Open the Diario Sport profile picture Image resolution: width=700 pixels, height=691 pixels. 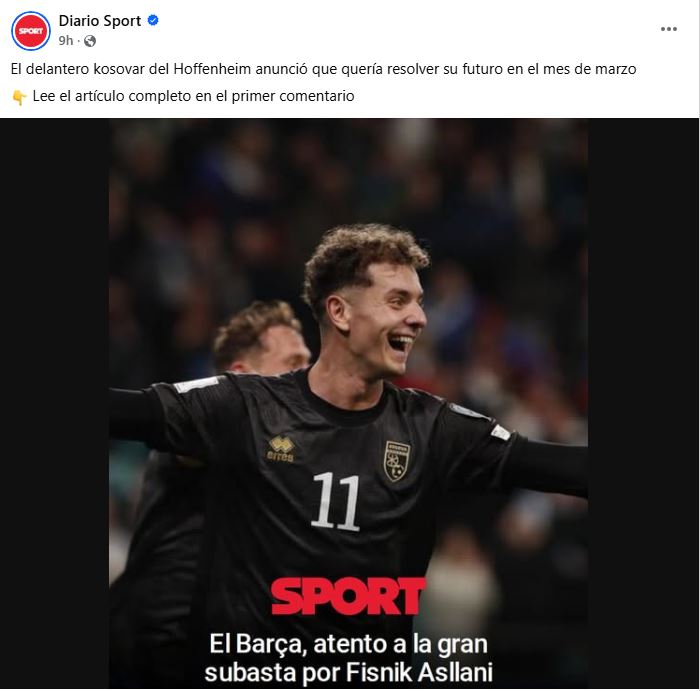tap(31, 31)
